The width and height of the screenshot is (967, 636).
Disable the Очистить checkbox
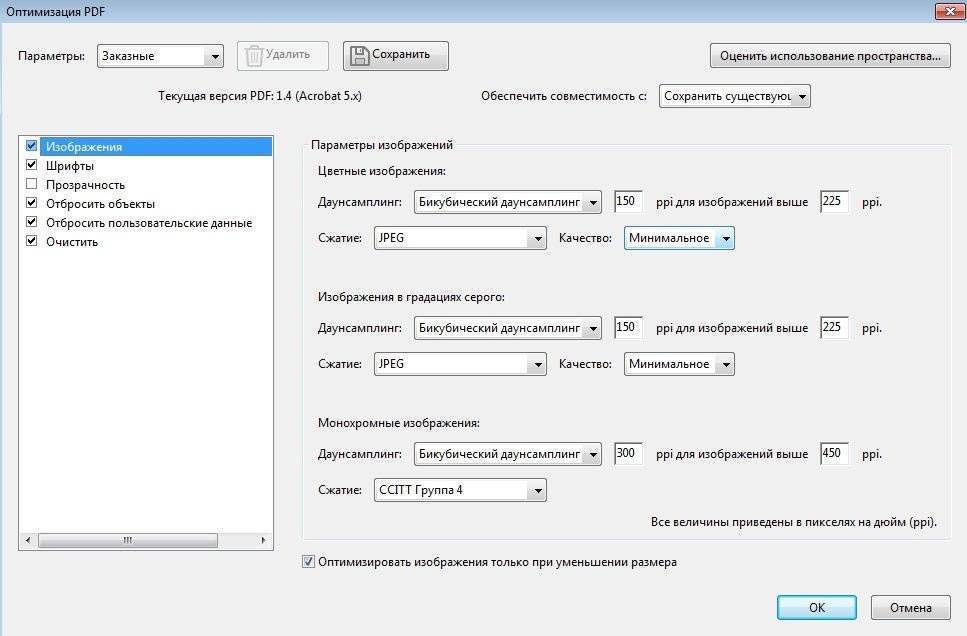click(x=32, y=241)
